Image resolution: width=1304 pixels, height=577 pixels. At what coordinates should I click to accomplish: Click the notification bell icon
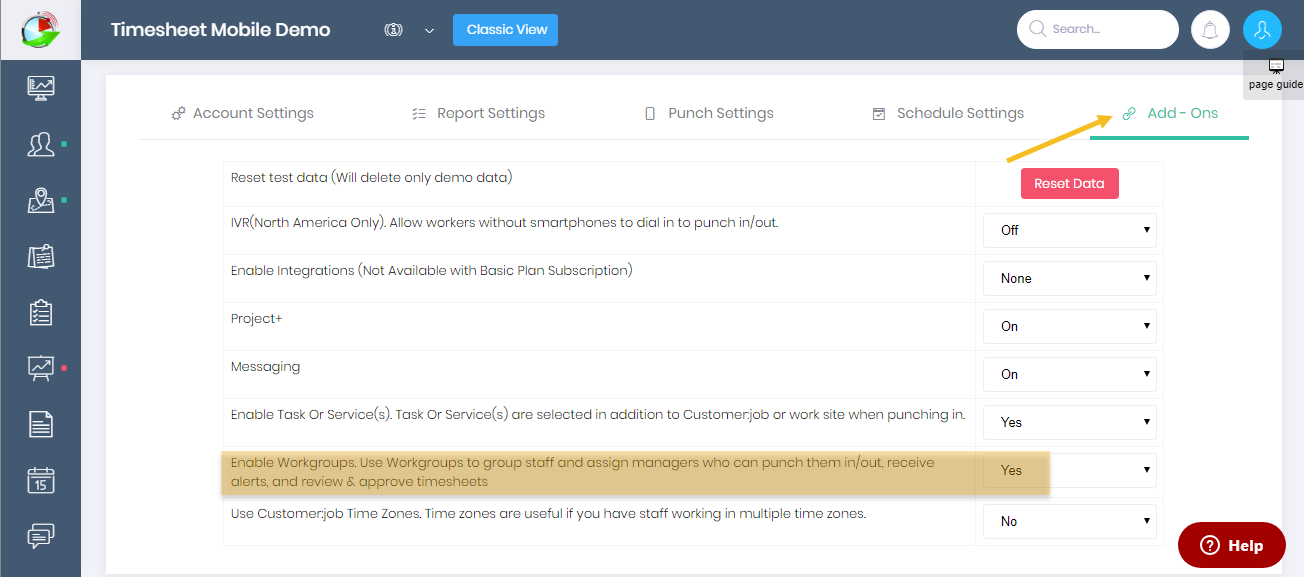click(1211, 30)
